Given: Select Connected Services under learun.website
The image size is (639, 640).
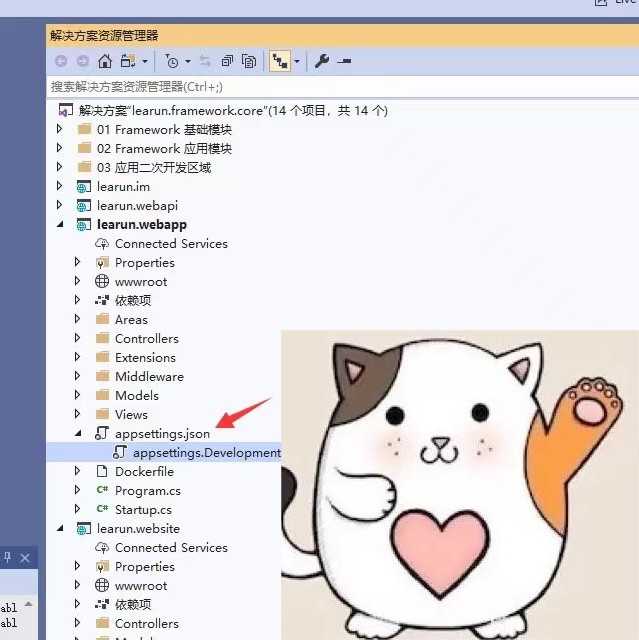Looking at the screenshot, I should pos(171,548).
